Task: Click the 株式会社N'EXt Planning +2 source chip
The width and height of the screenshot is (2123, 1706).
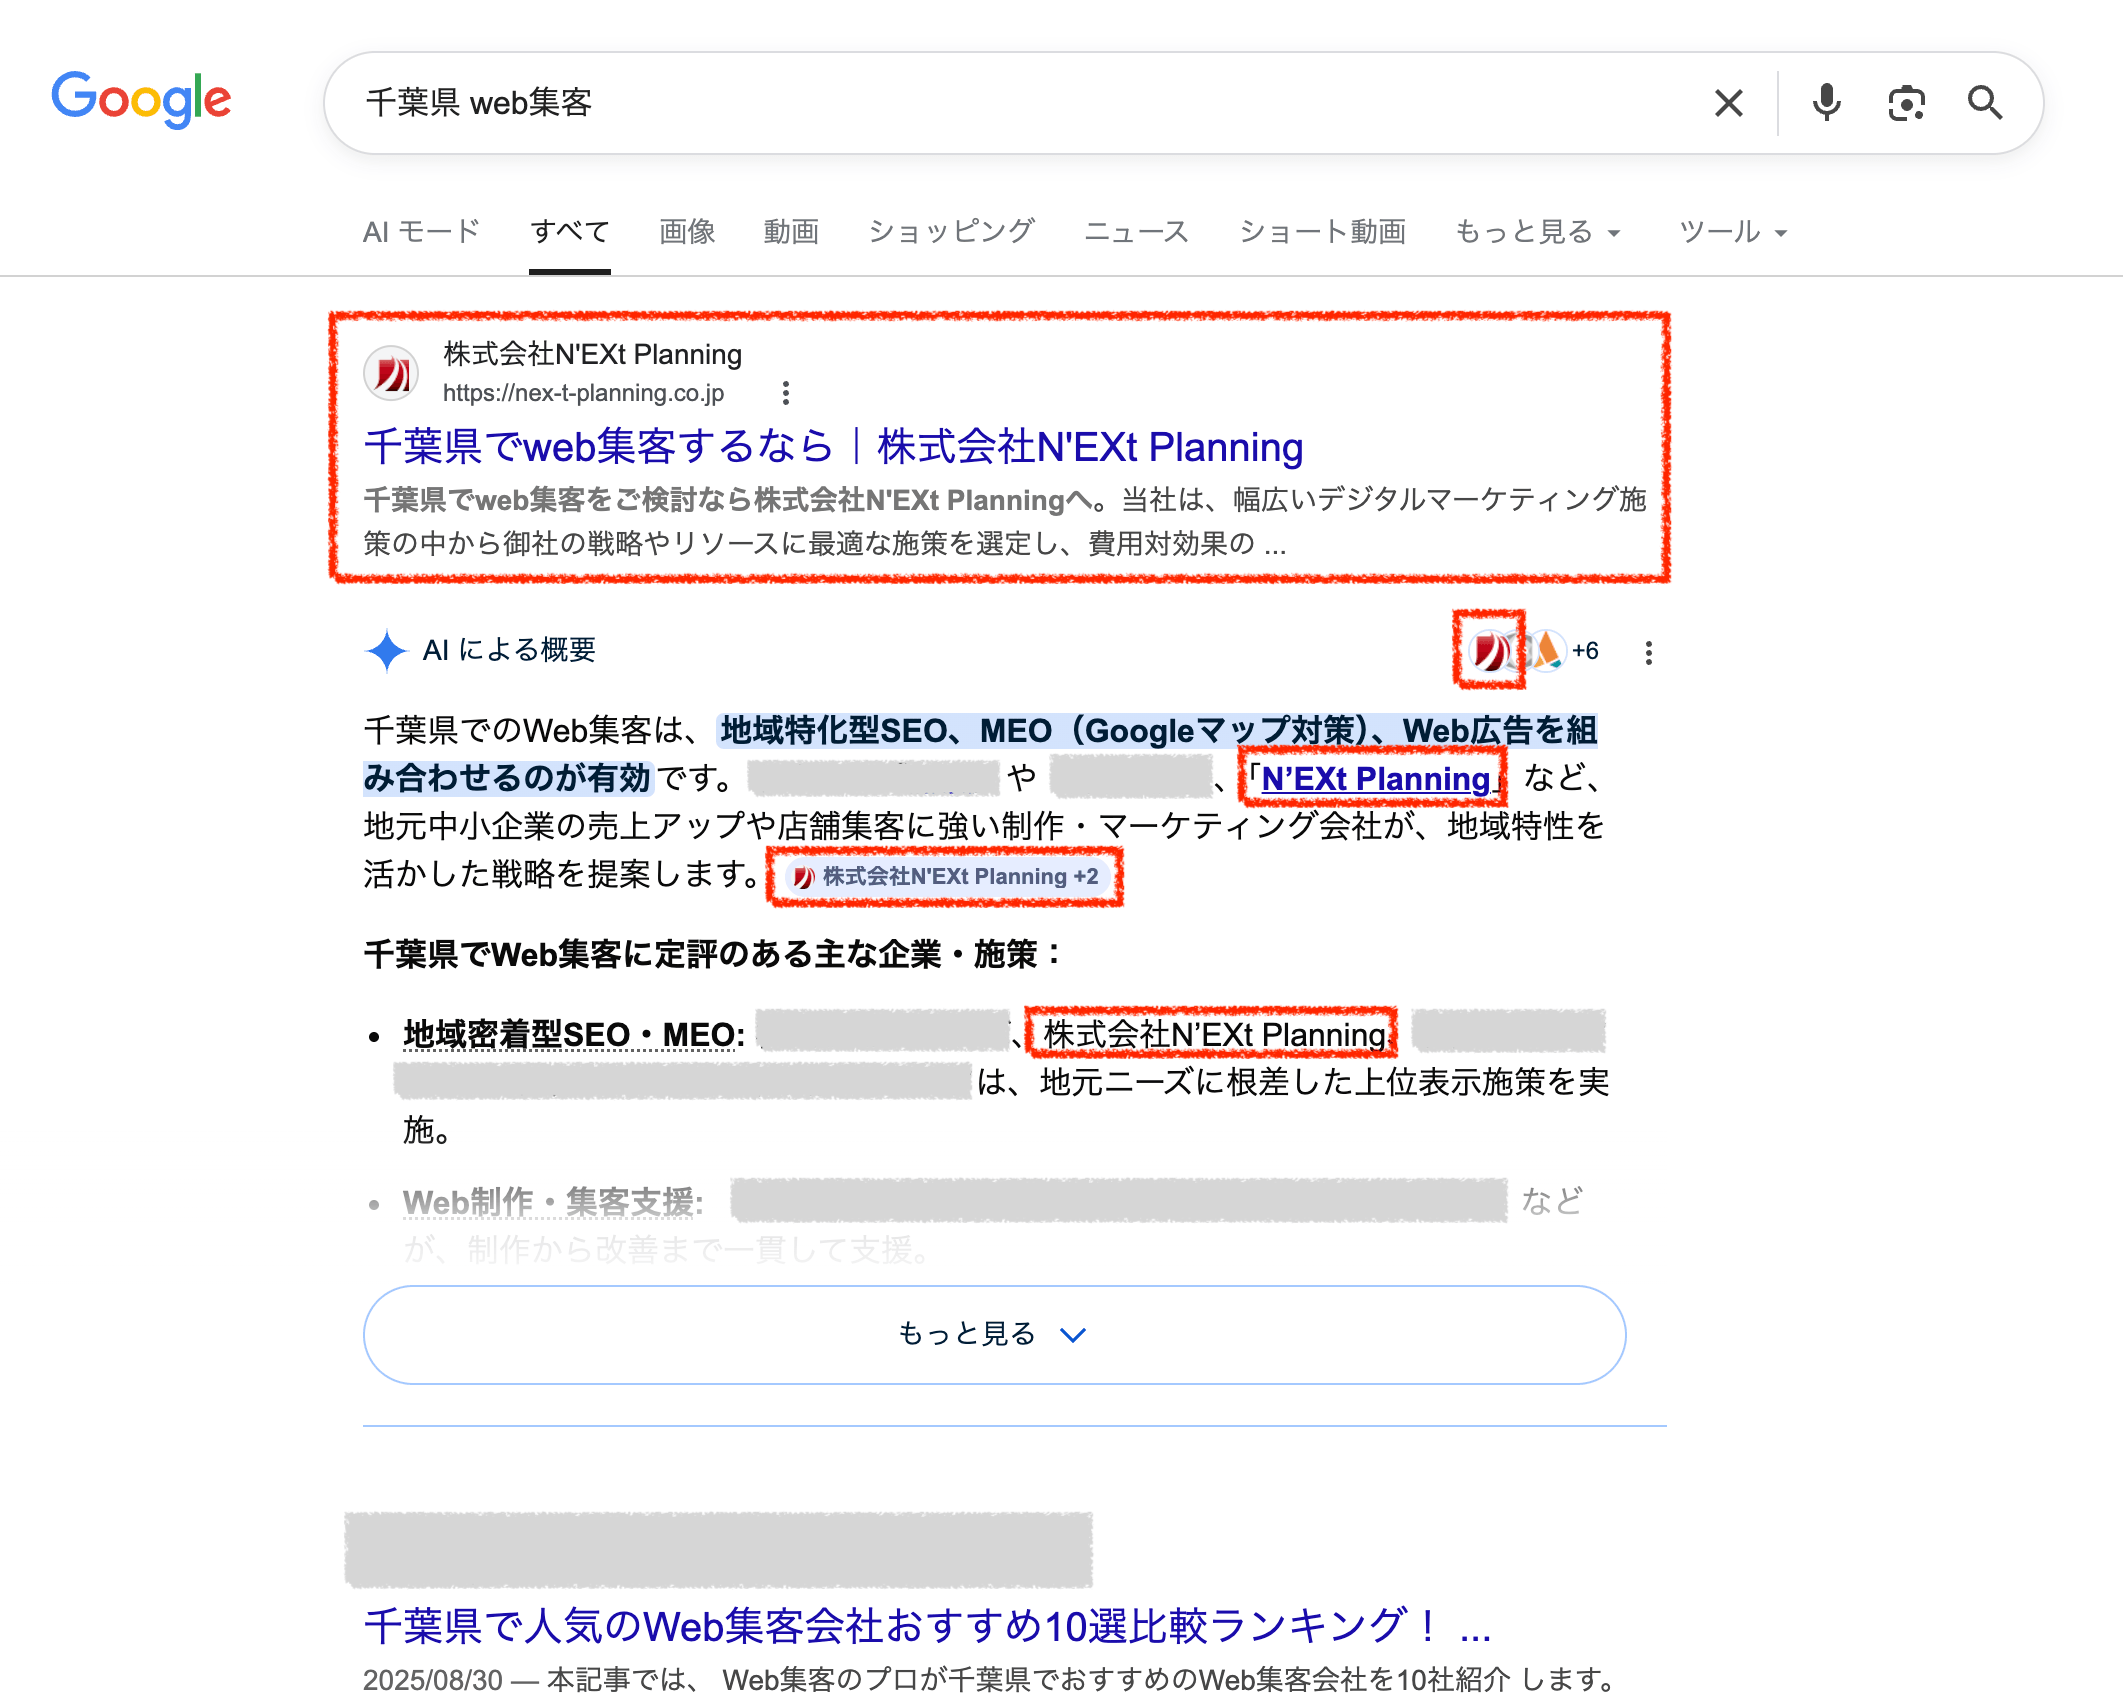Action: [946, 877]
